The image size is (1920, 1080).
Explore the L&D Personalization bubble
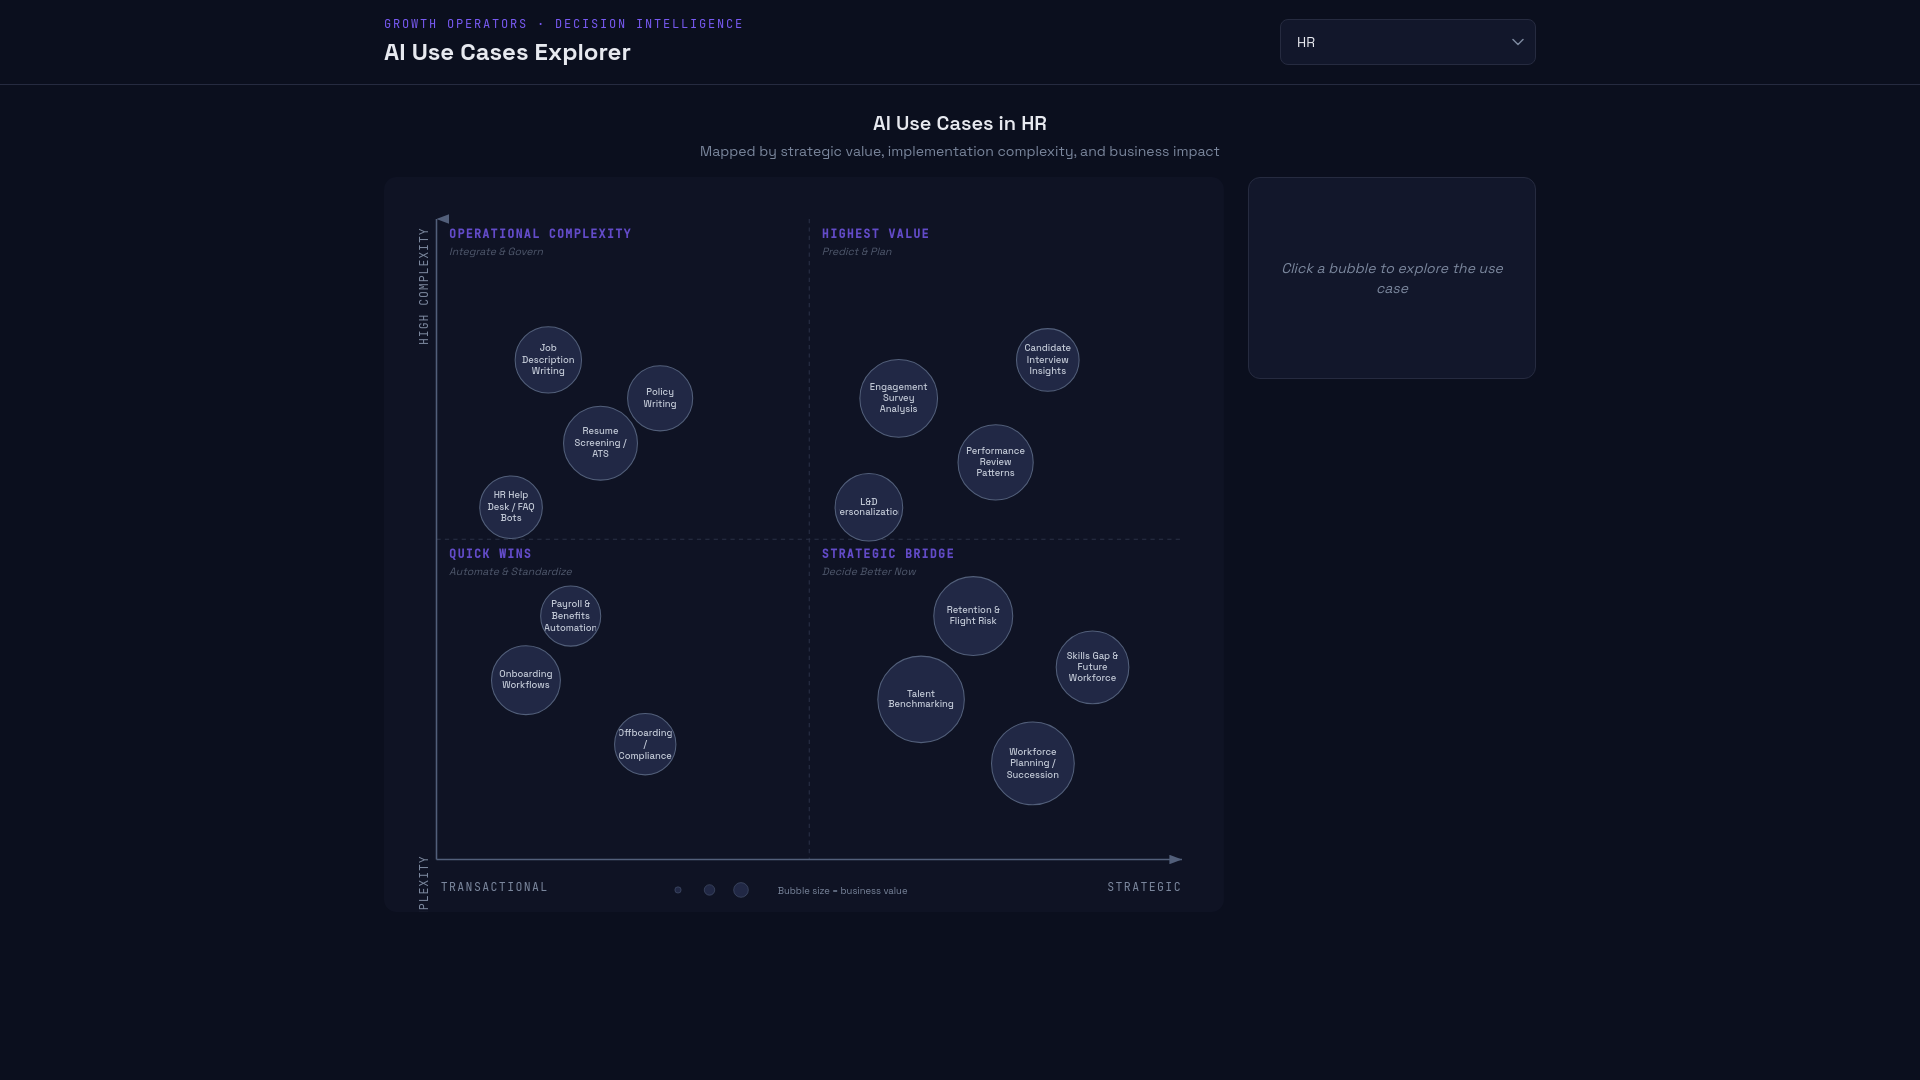pyautogui.click(x=868, y=507)
